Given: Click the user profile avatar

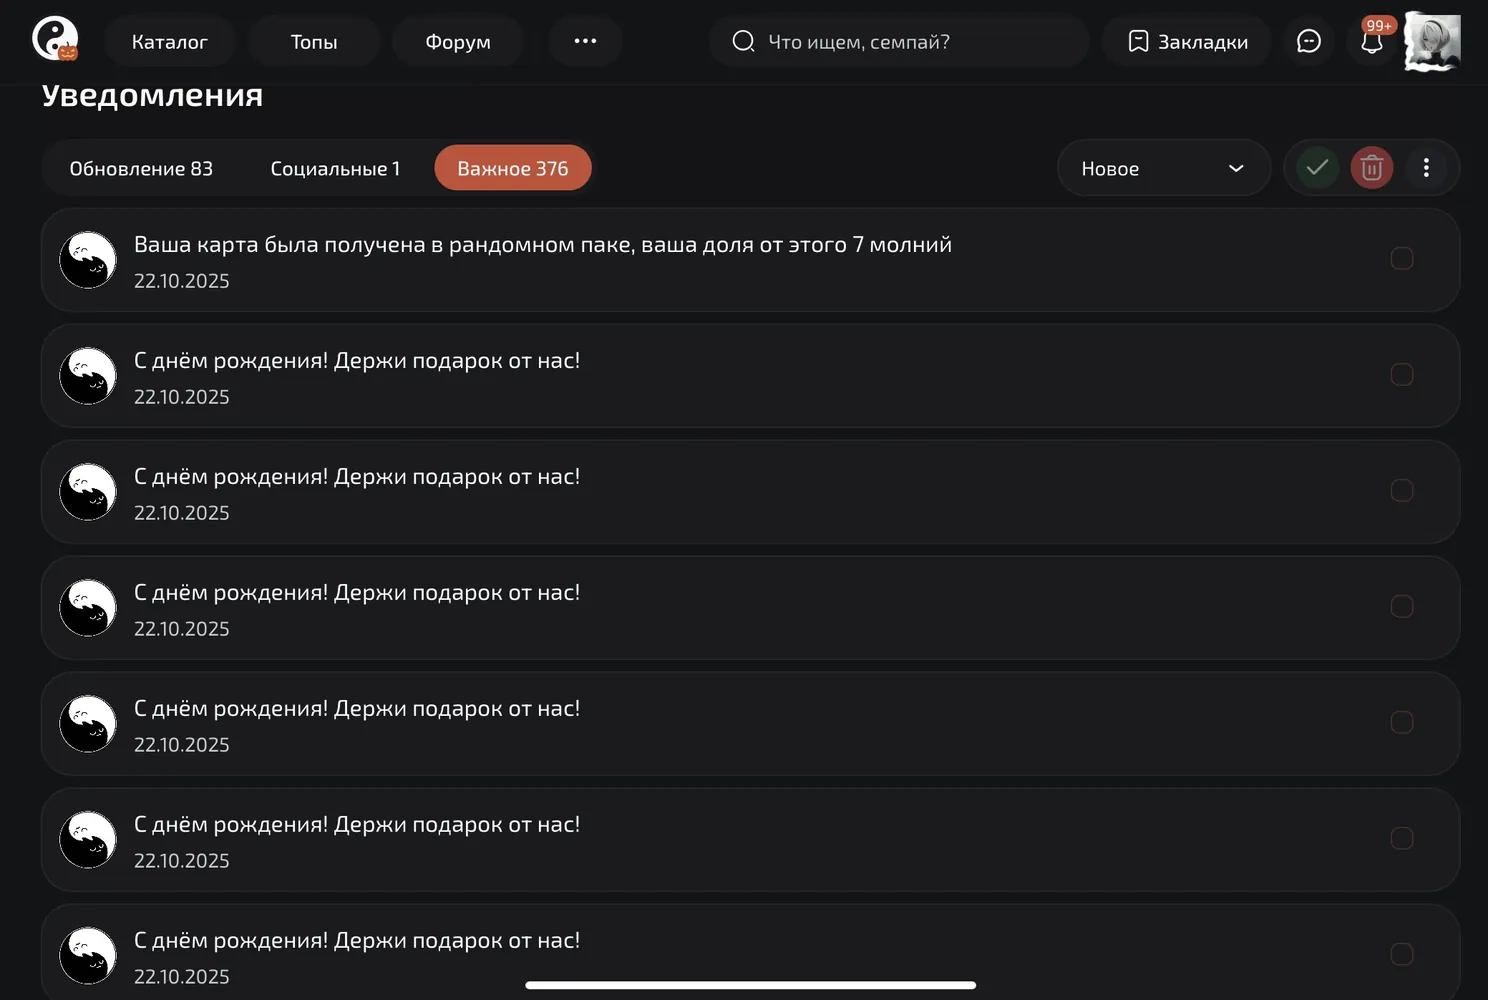Looking at the screenshot, I should click(1432, 41).
